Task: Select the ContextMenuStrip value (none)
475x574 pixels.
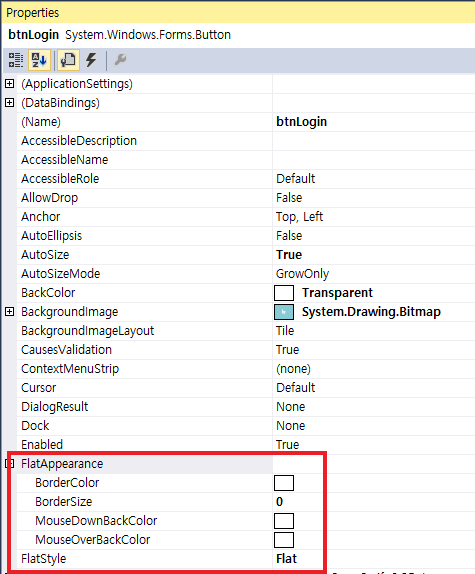Action: (x=293, y=369)
